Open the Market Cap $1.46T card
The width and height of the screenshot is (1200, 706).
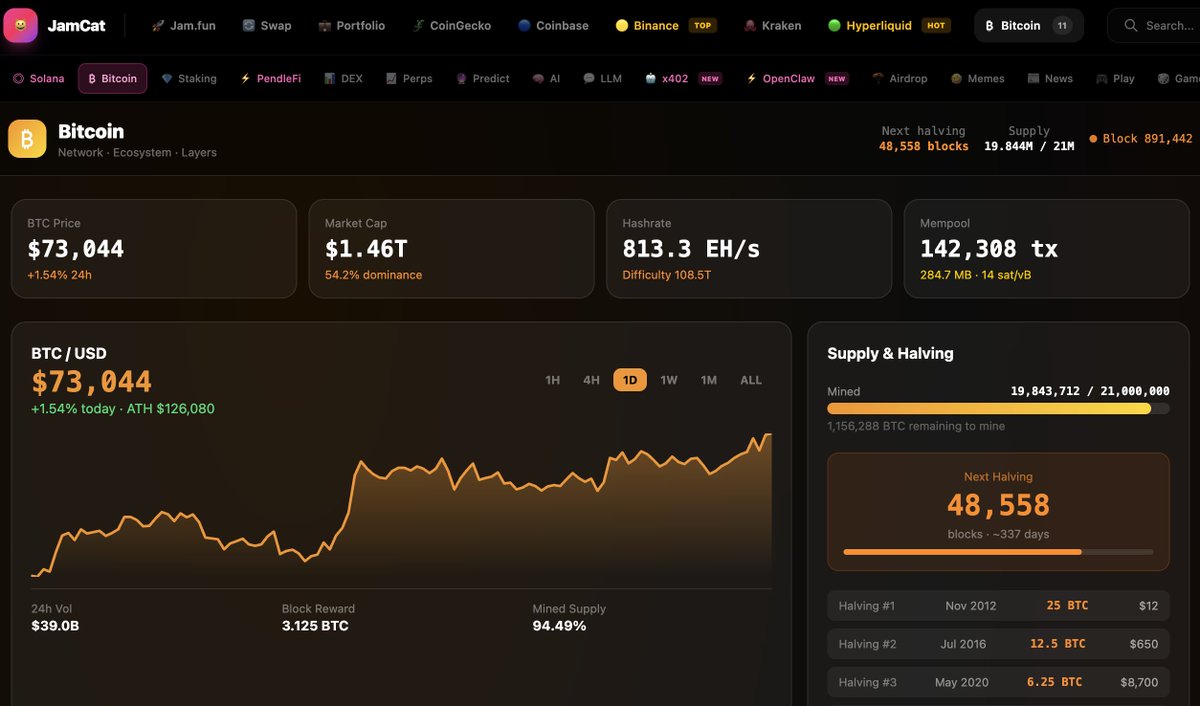(451, 248)
